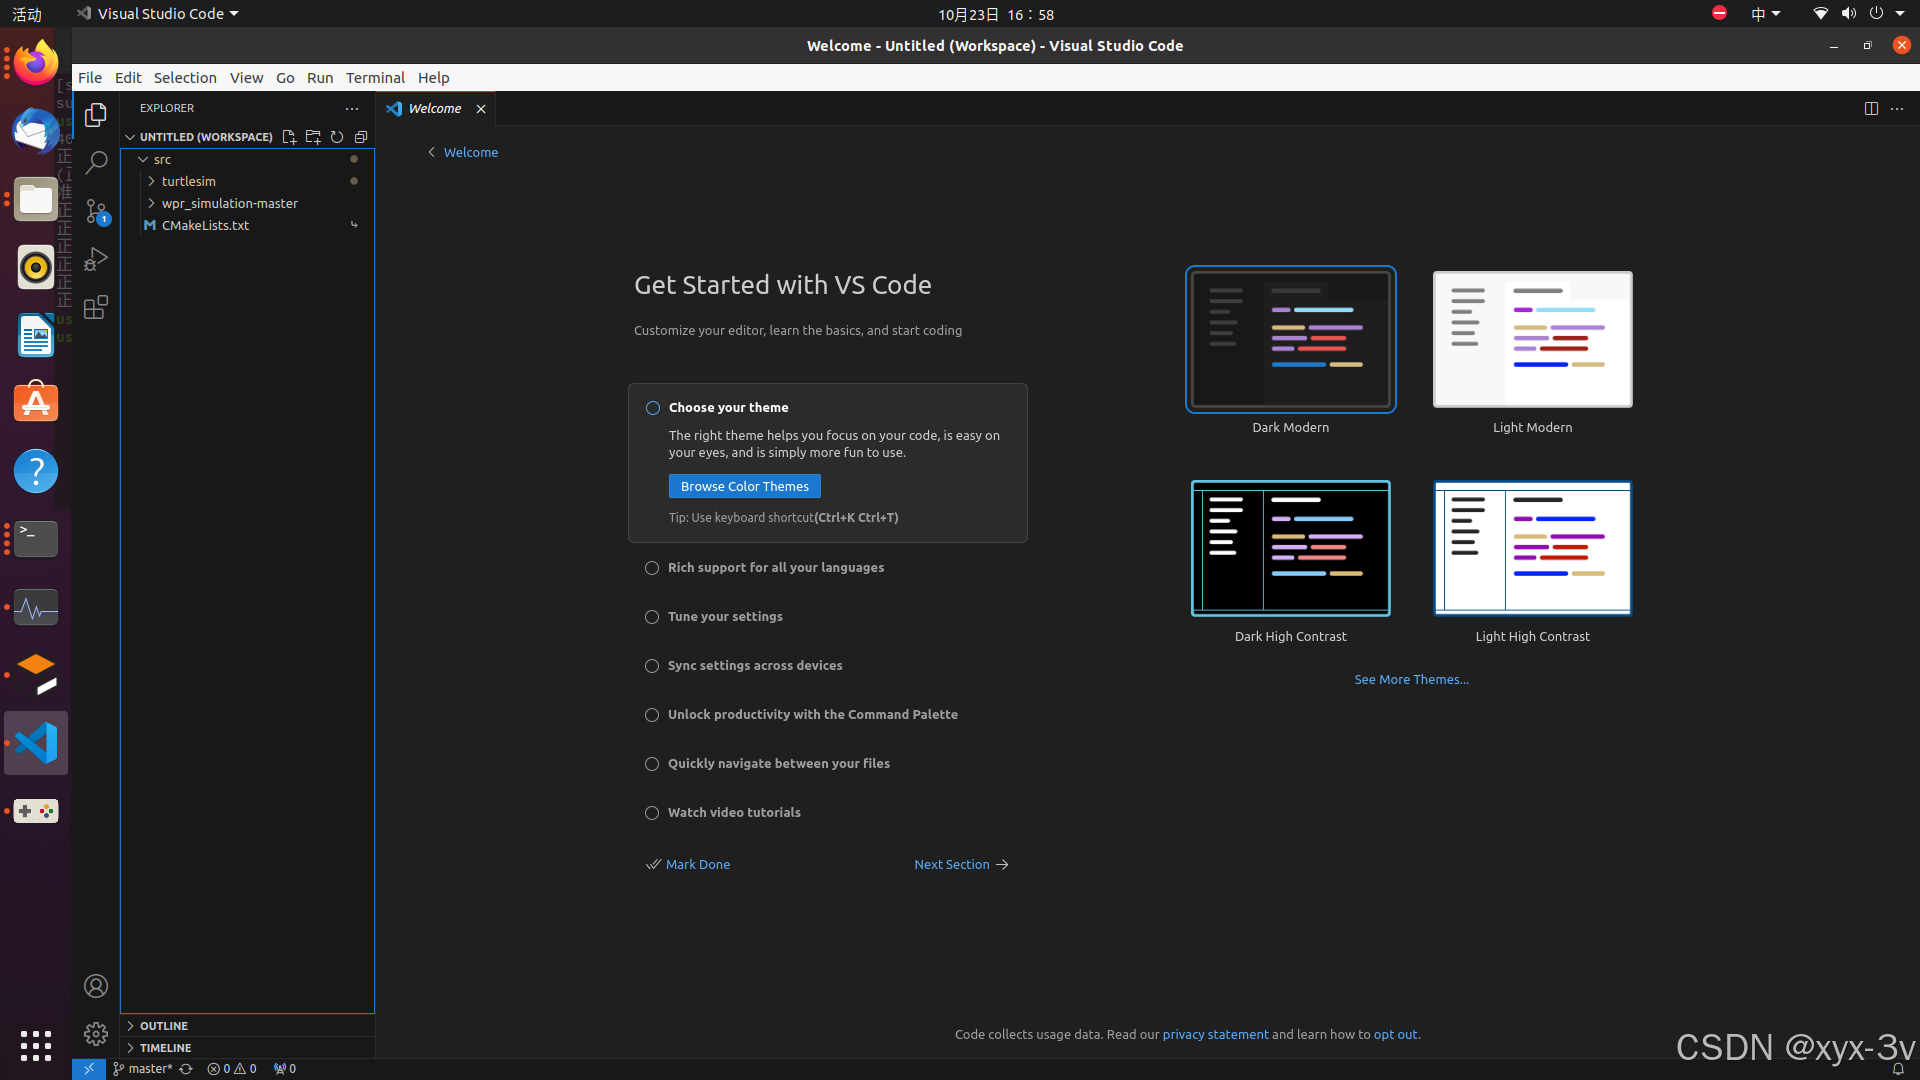
Task: Synchronize changes in status bar
Action: tap(186, 1069)
